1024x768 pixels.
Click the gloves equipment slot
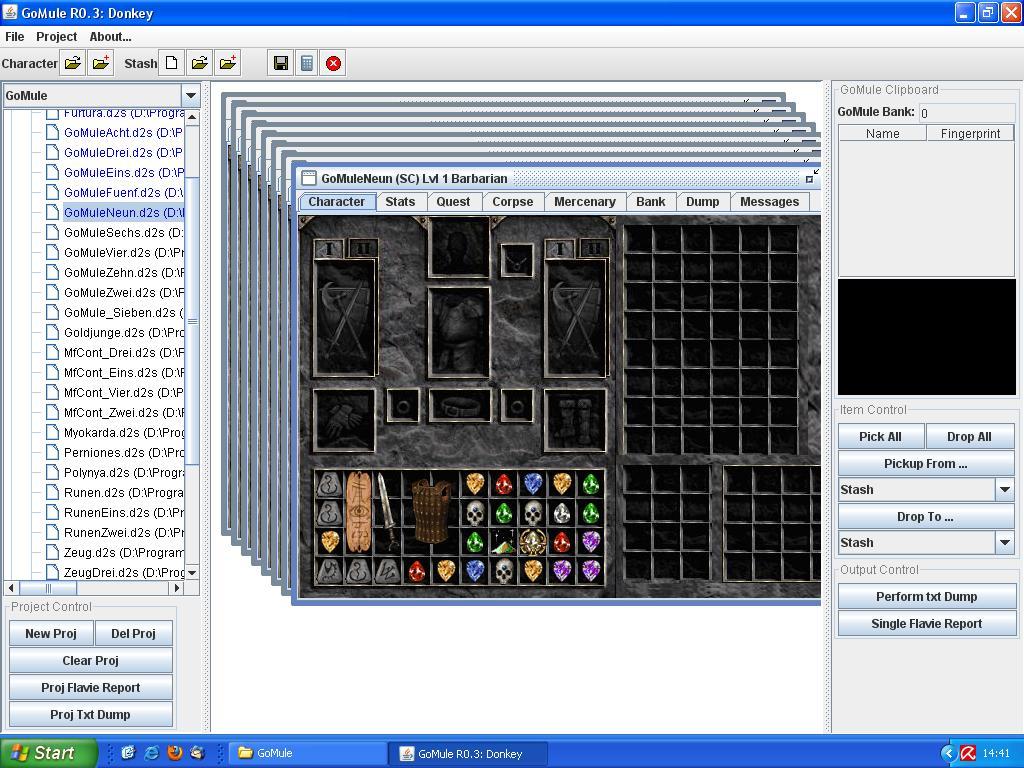coord(344,421)
